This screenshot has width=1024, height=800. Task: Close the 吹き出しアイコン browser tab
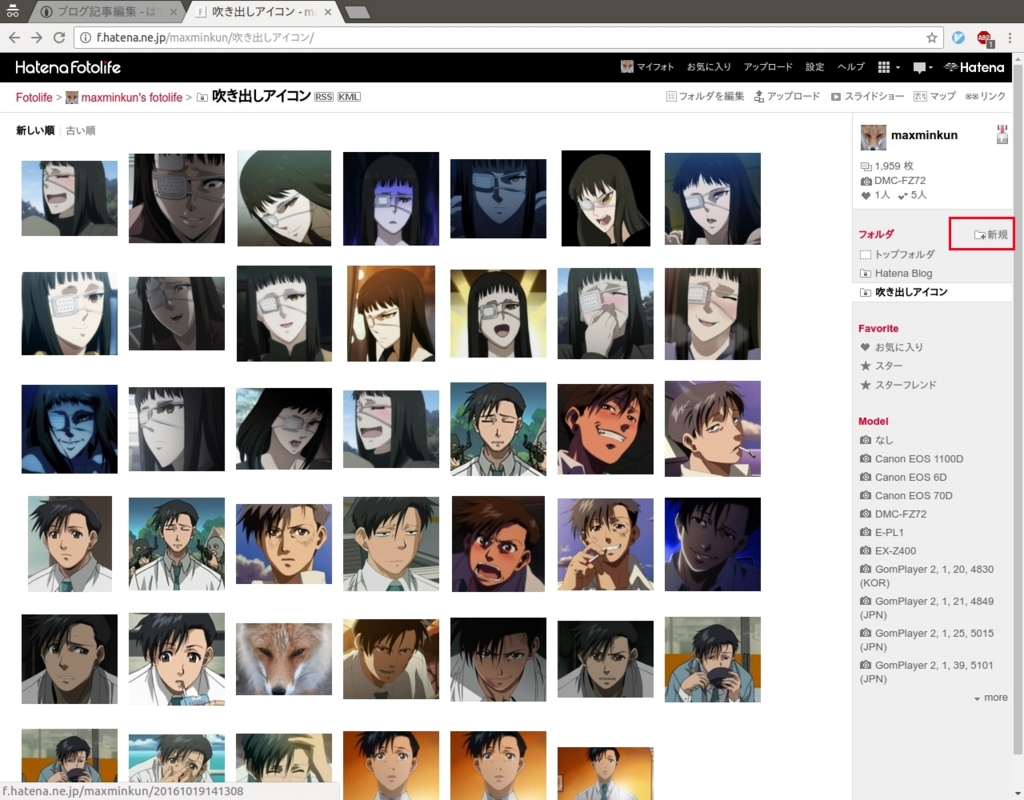coord(328,12)
